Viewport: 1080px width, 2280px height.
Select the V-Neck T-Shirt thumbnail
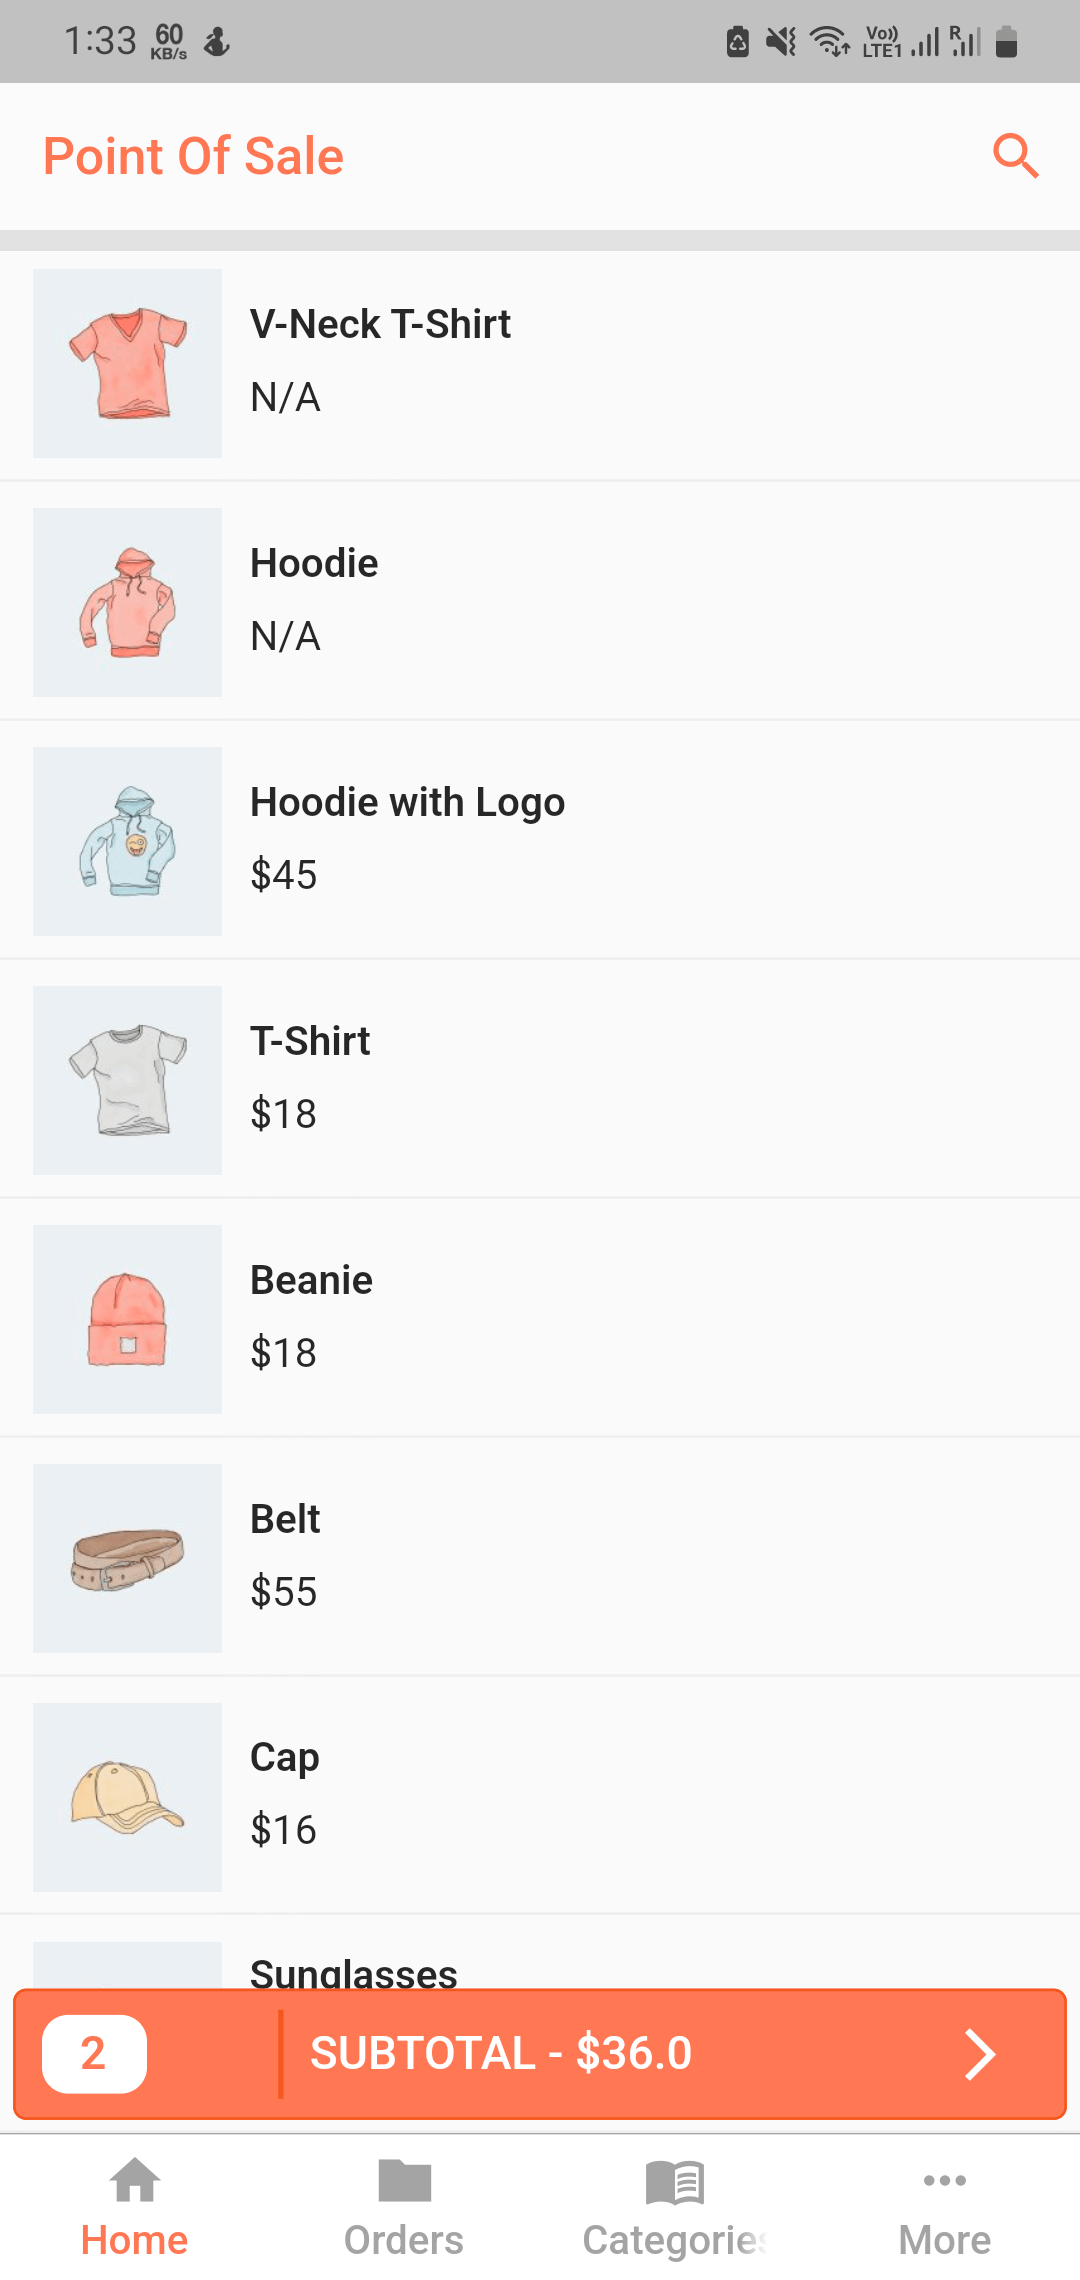(128, 363)
